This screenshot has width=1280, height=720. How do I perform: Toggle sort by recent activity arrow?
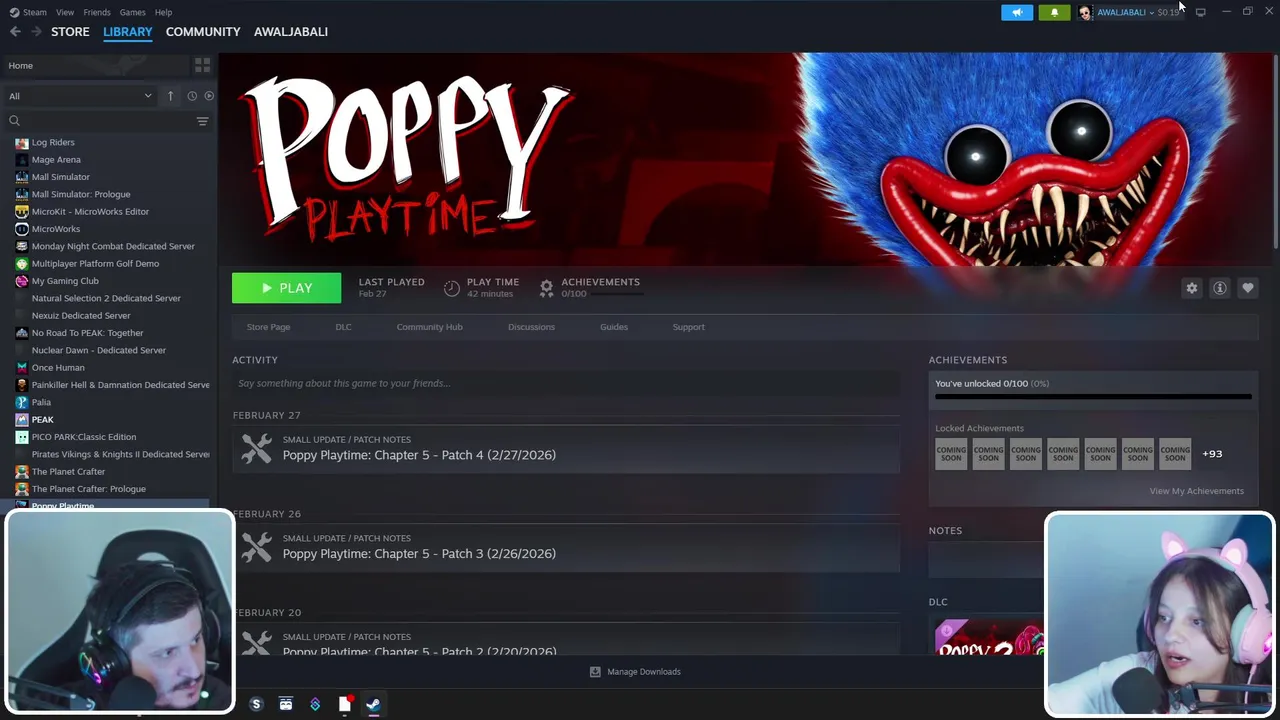coord(170,96)
